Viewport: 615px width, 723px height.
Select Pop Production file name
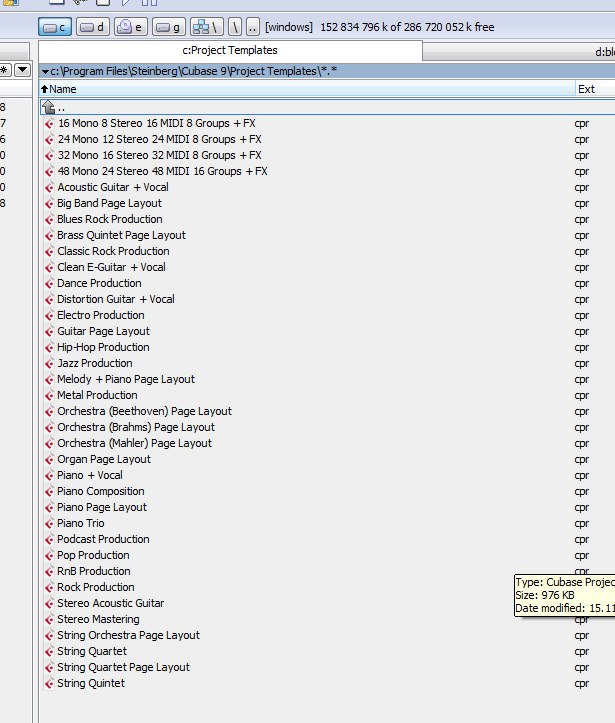93,555
